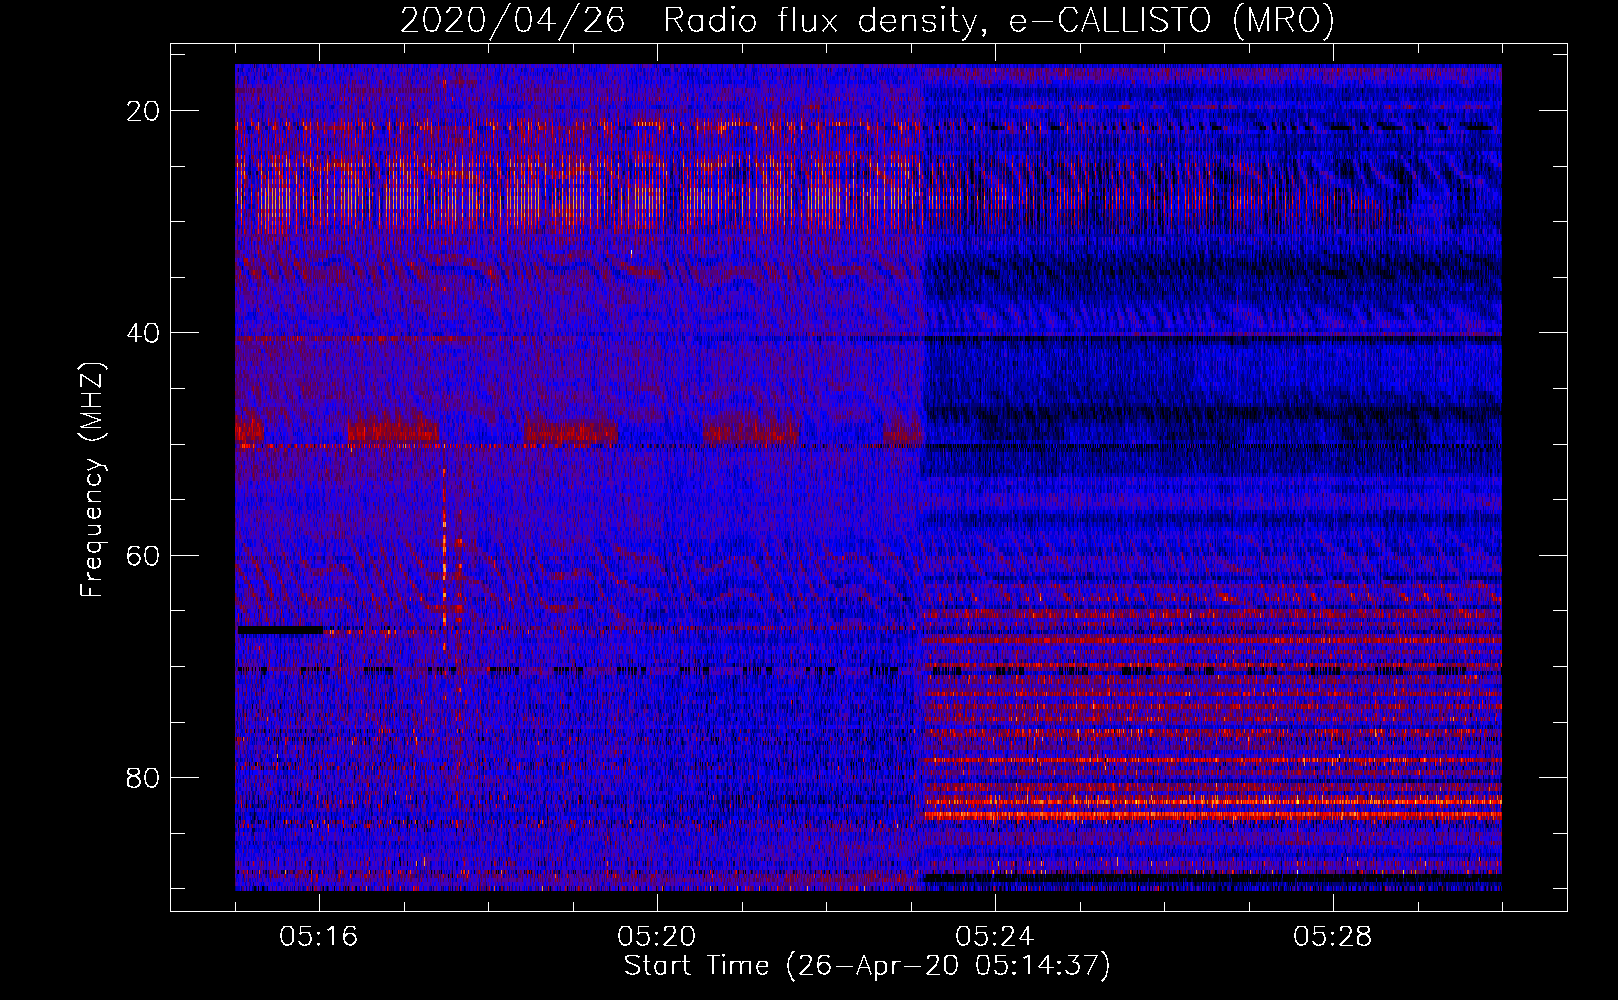Click the black horizontal bar near 67 MHz
Viewport: 1618px width, 1000px height.
click(x=281, y=630)
